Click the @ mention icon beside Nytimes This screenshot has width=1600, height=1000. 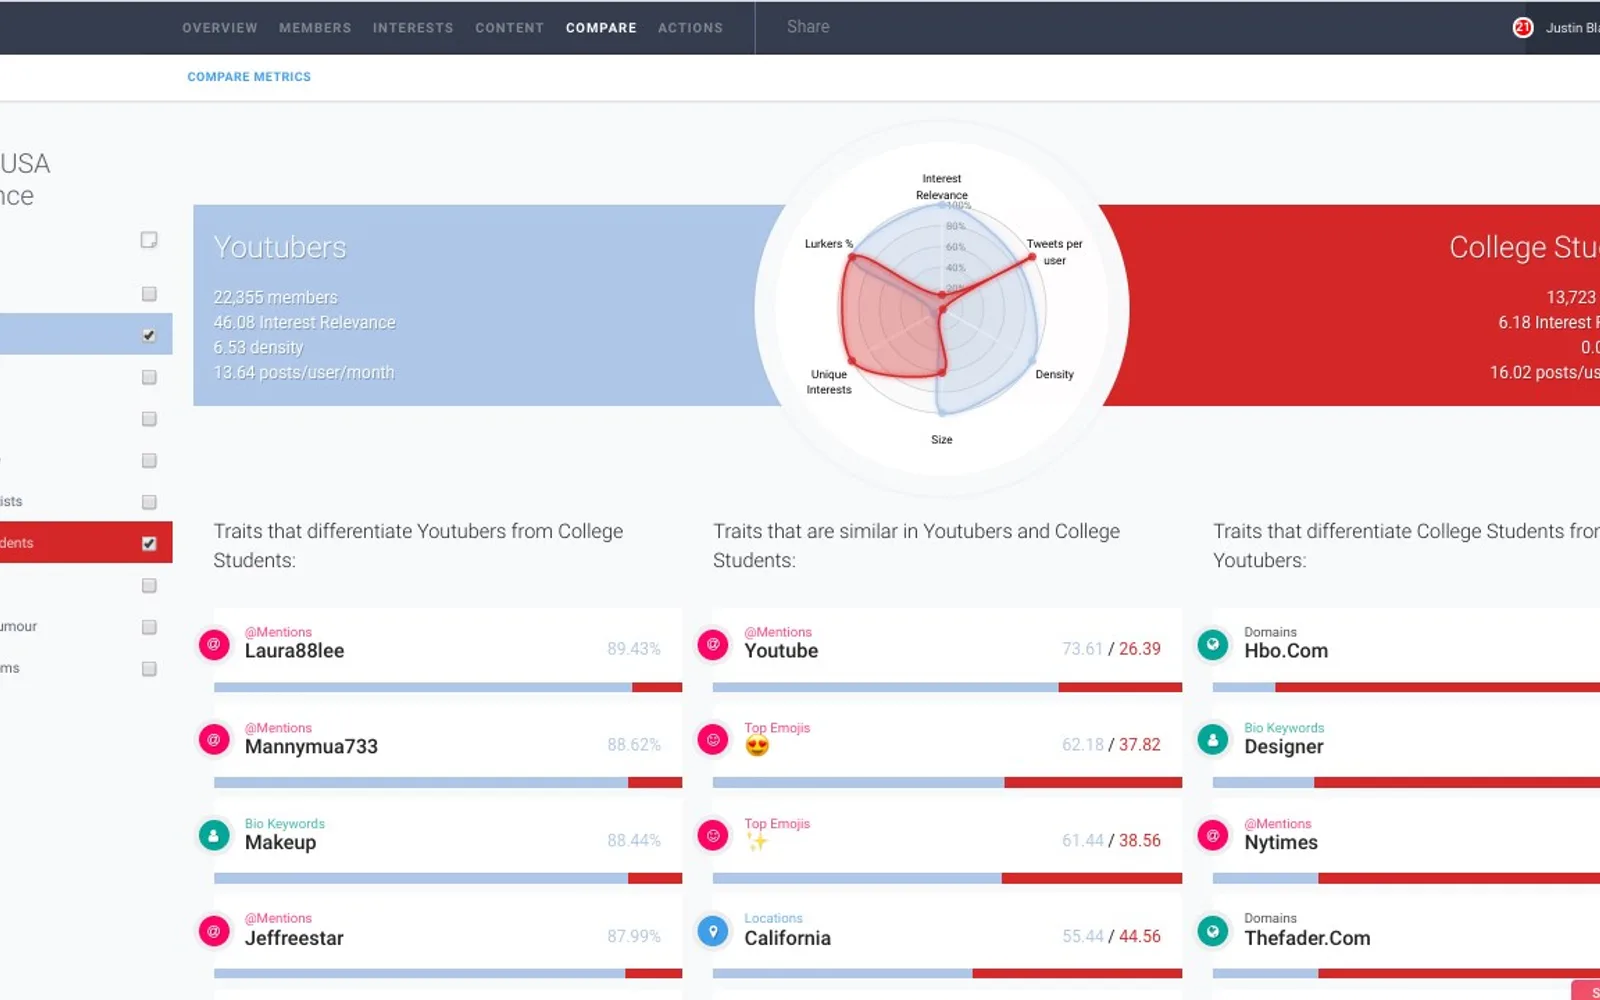click(1213, 835)
